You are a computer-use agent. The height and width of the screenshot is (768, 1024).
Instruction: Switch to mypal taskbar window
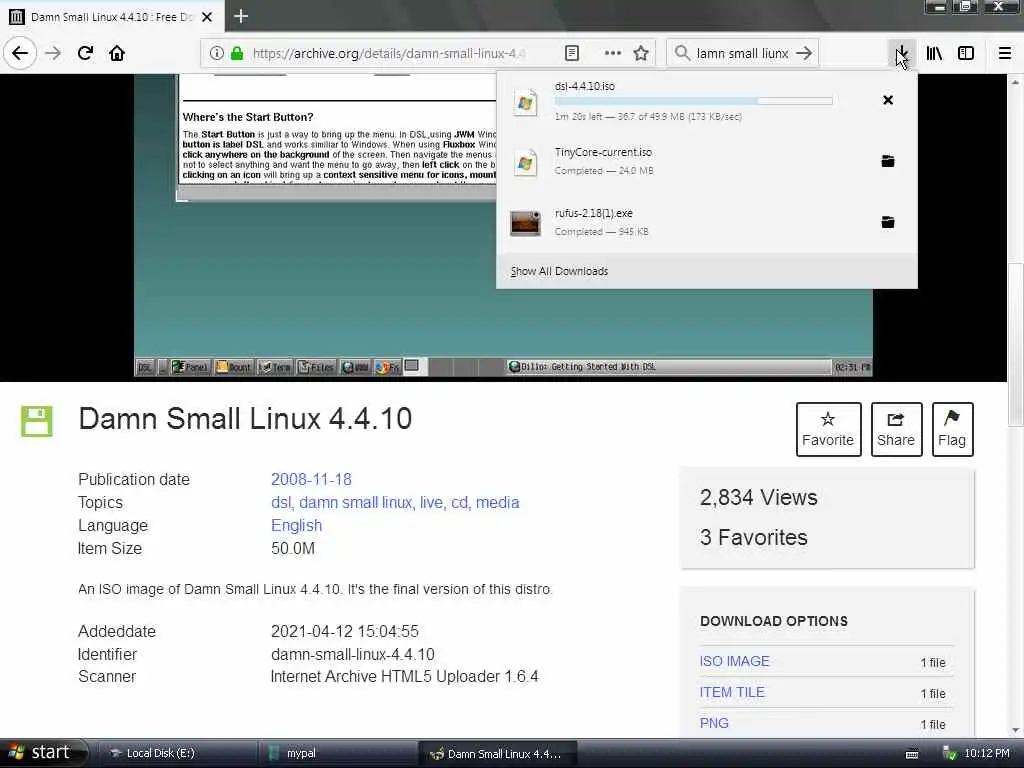click(338, 753)
